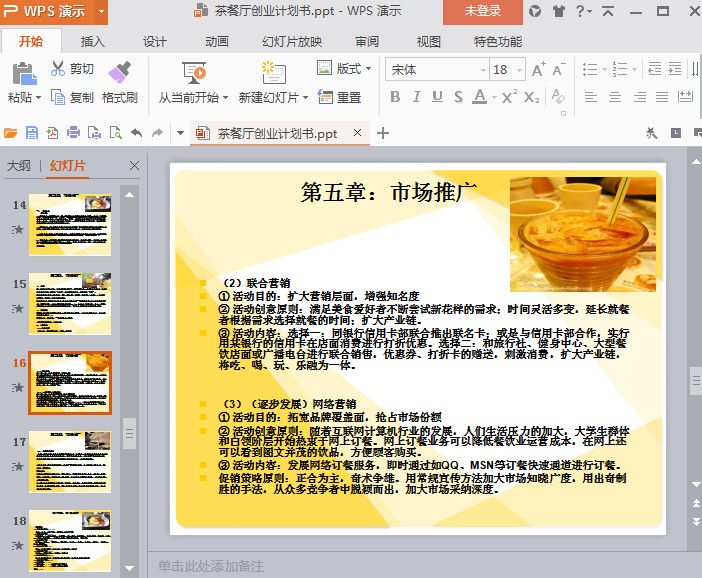Click the clear formatting icon
Image resolution: width=702 pixels, height=578 pixels.
tap(558, 96)
